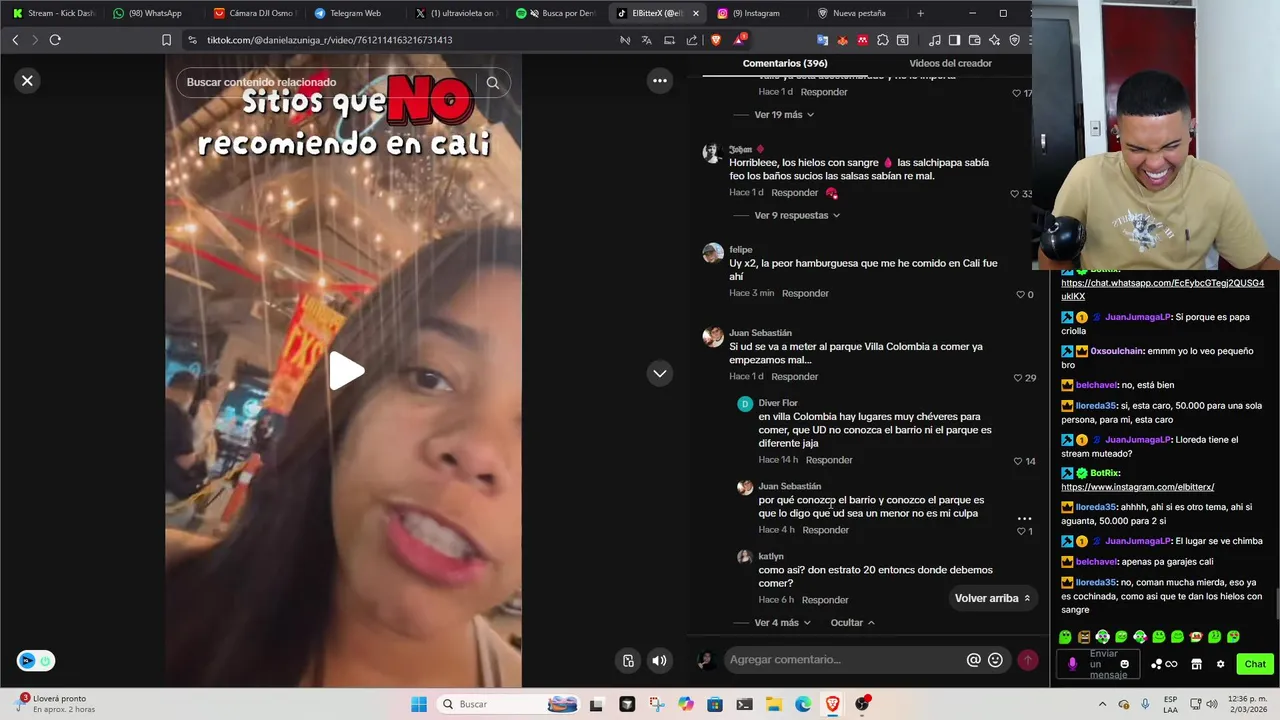Post comment with red arrow button
This screenshot has width=1280, height=720.
[x=1027, y=660]
